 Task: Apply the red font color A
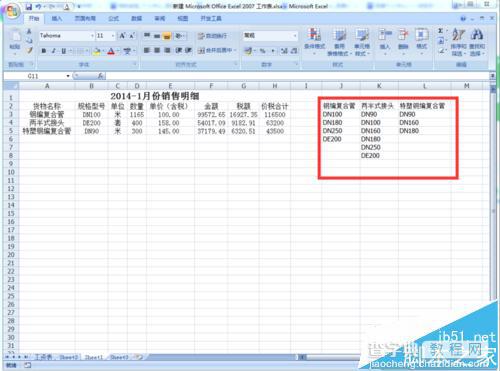111,51
